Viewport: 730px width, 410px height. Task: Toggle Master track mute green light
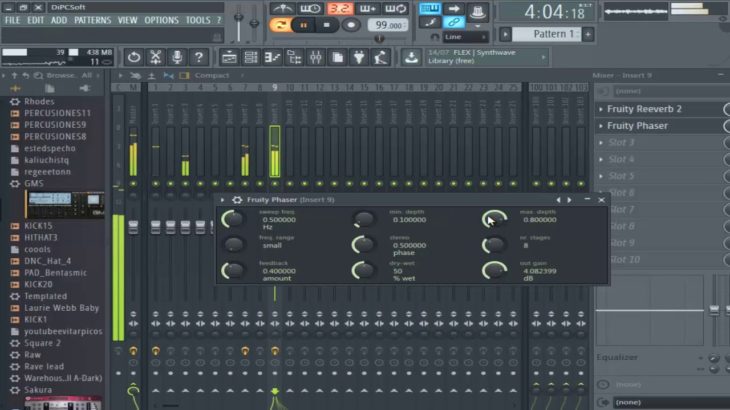click(x=133, y=184)
